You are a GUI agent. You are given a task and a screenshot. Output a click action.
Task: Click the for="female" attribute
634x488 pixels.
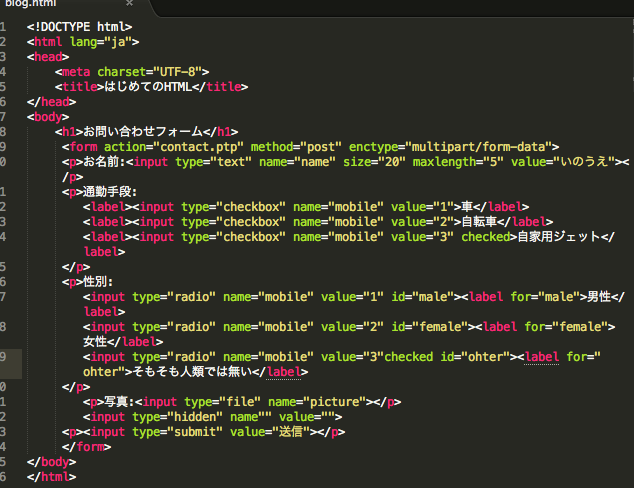click(x=566, y=327)
